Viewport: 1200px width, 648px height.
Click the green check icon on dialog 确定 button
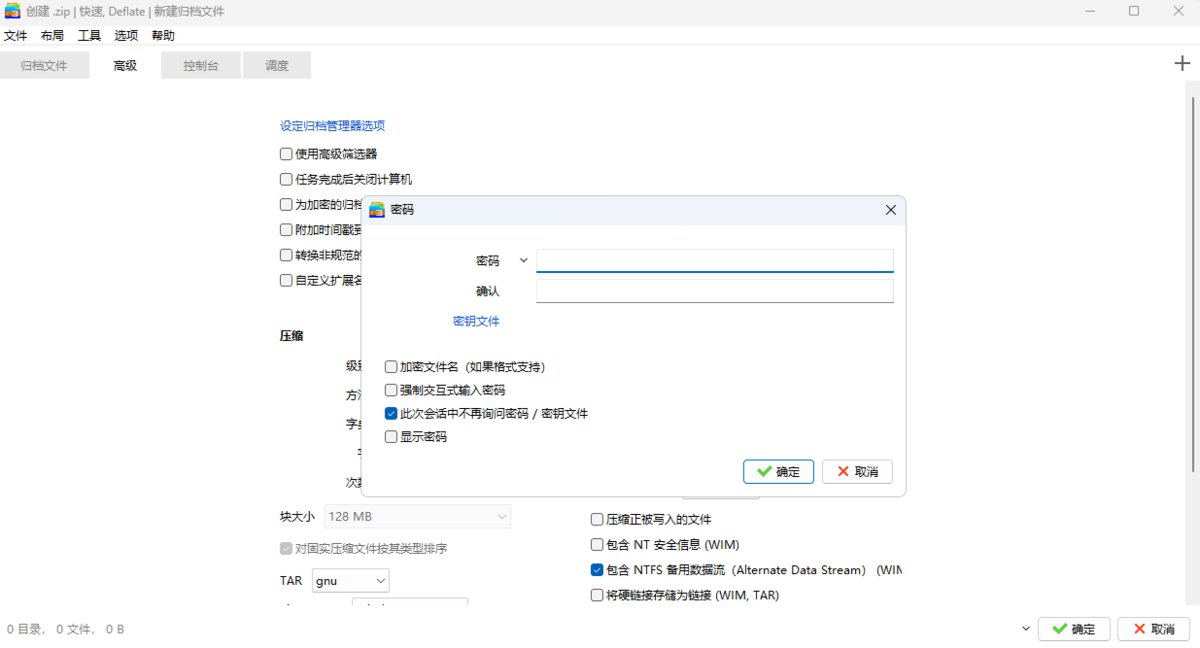[x=762, y=471]
